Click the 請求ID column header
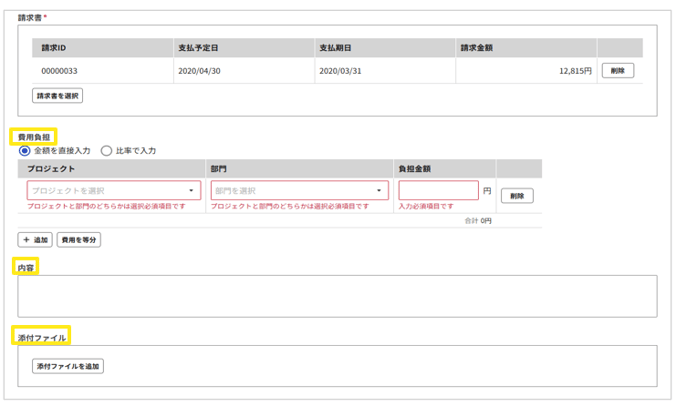This screenshot has width=676, height=406. (x=54, y=47)
